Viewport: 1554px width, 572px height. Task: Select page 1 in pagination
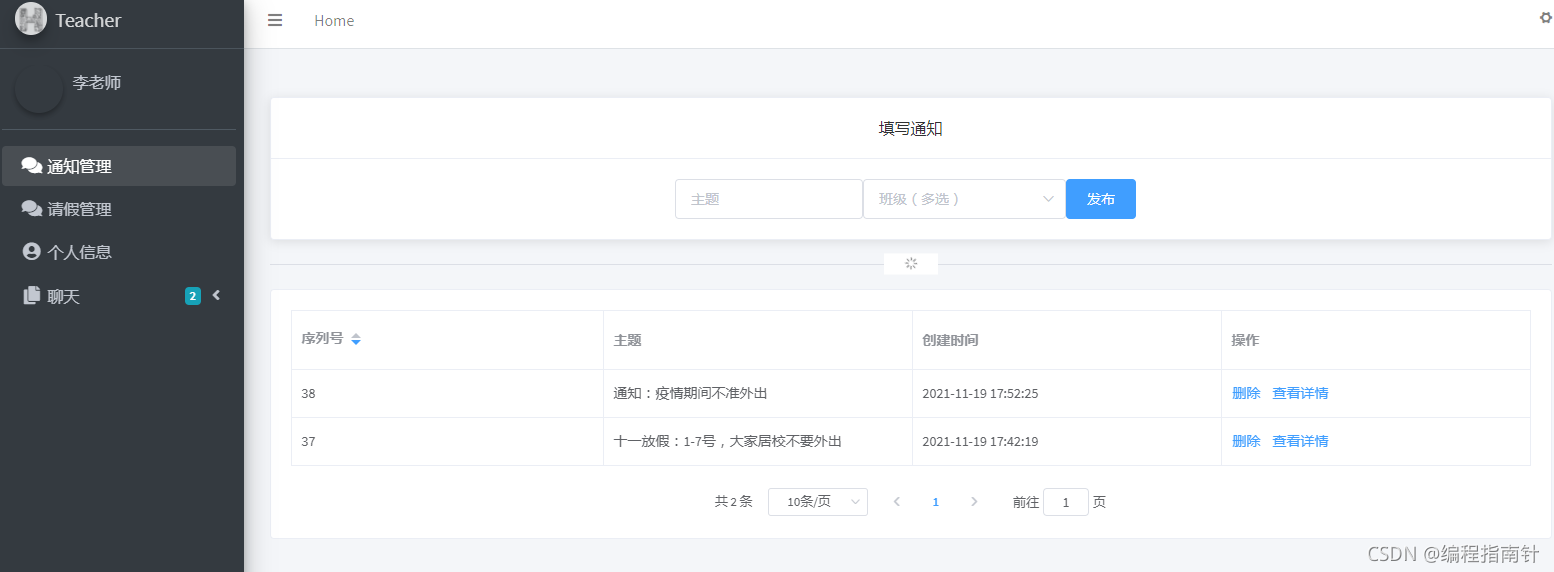(936, 502)
